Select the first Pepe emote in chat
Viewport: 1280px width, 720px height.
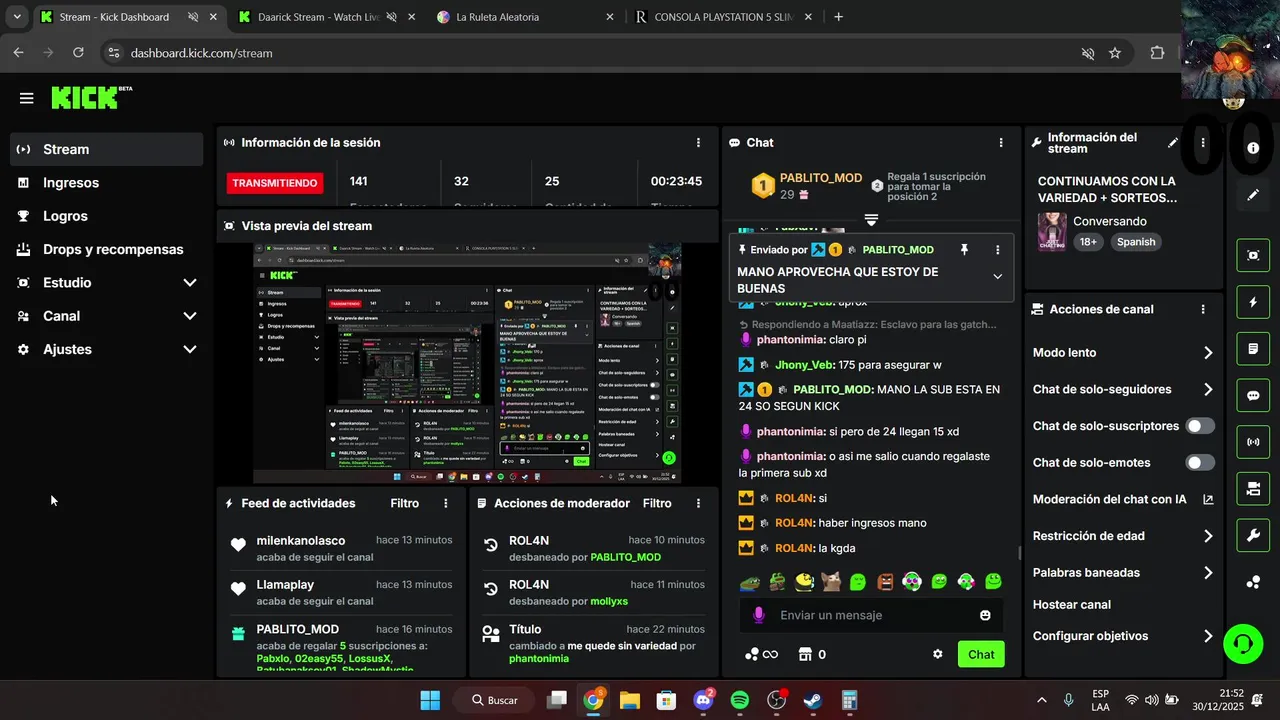tap(750, 581)
